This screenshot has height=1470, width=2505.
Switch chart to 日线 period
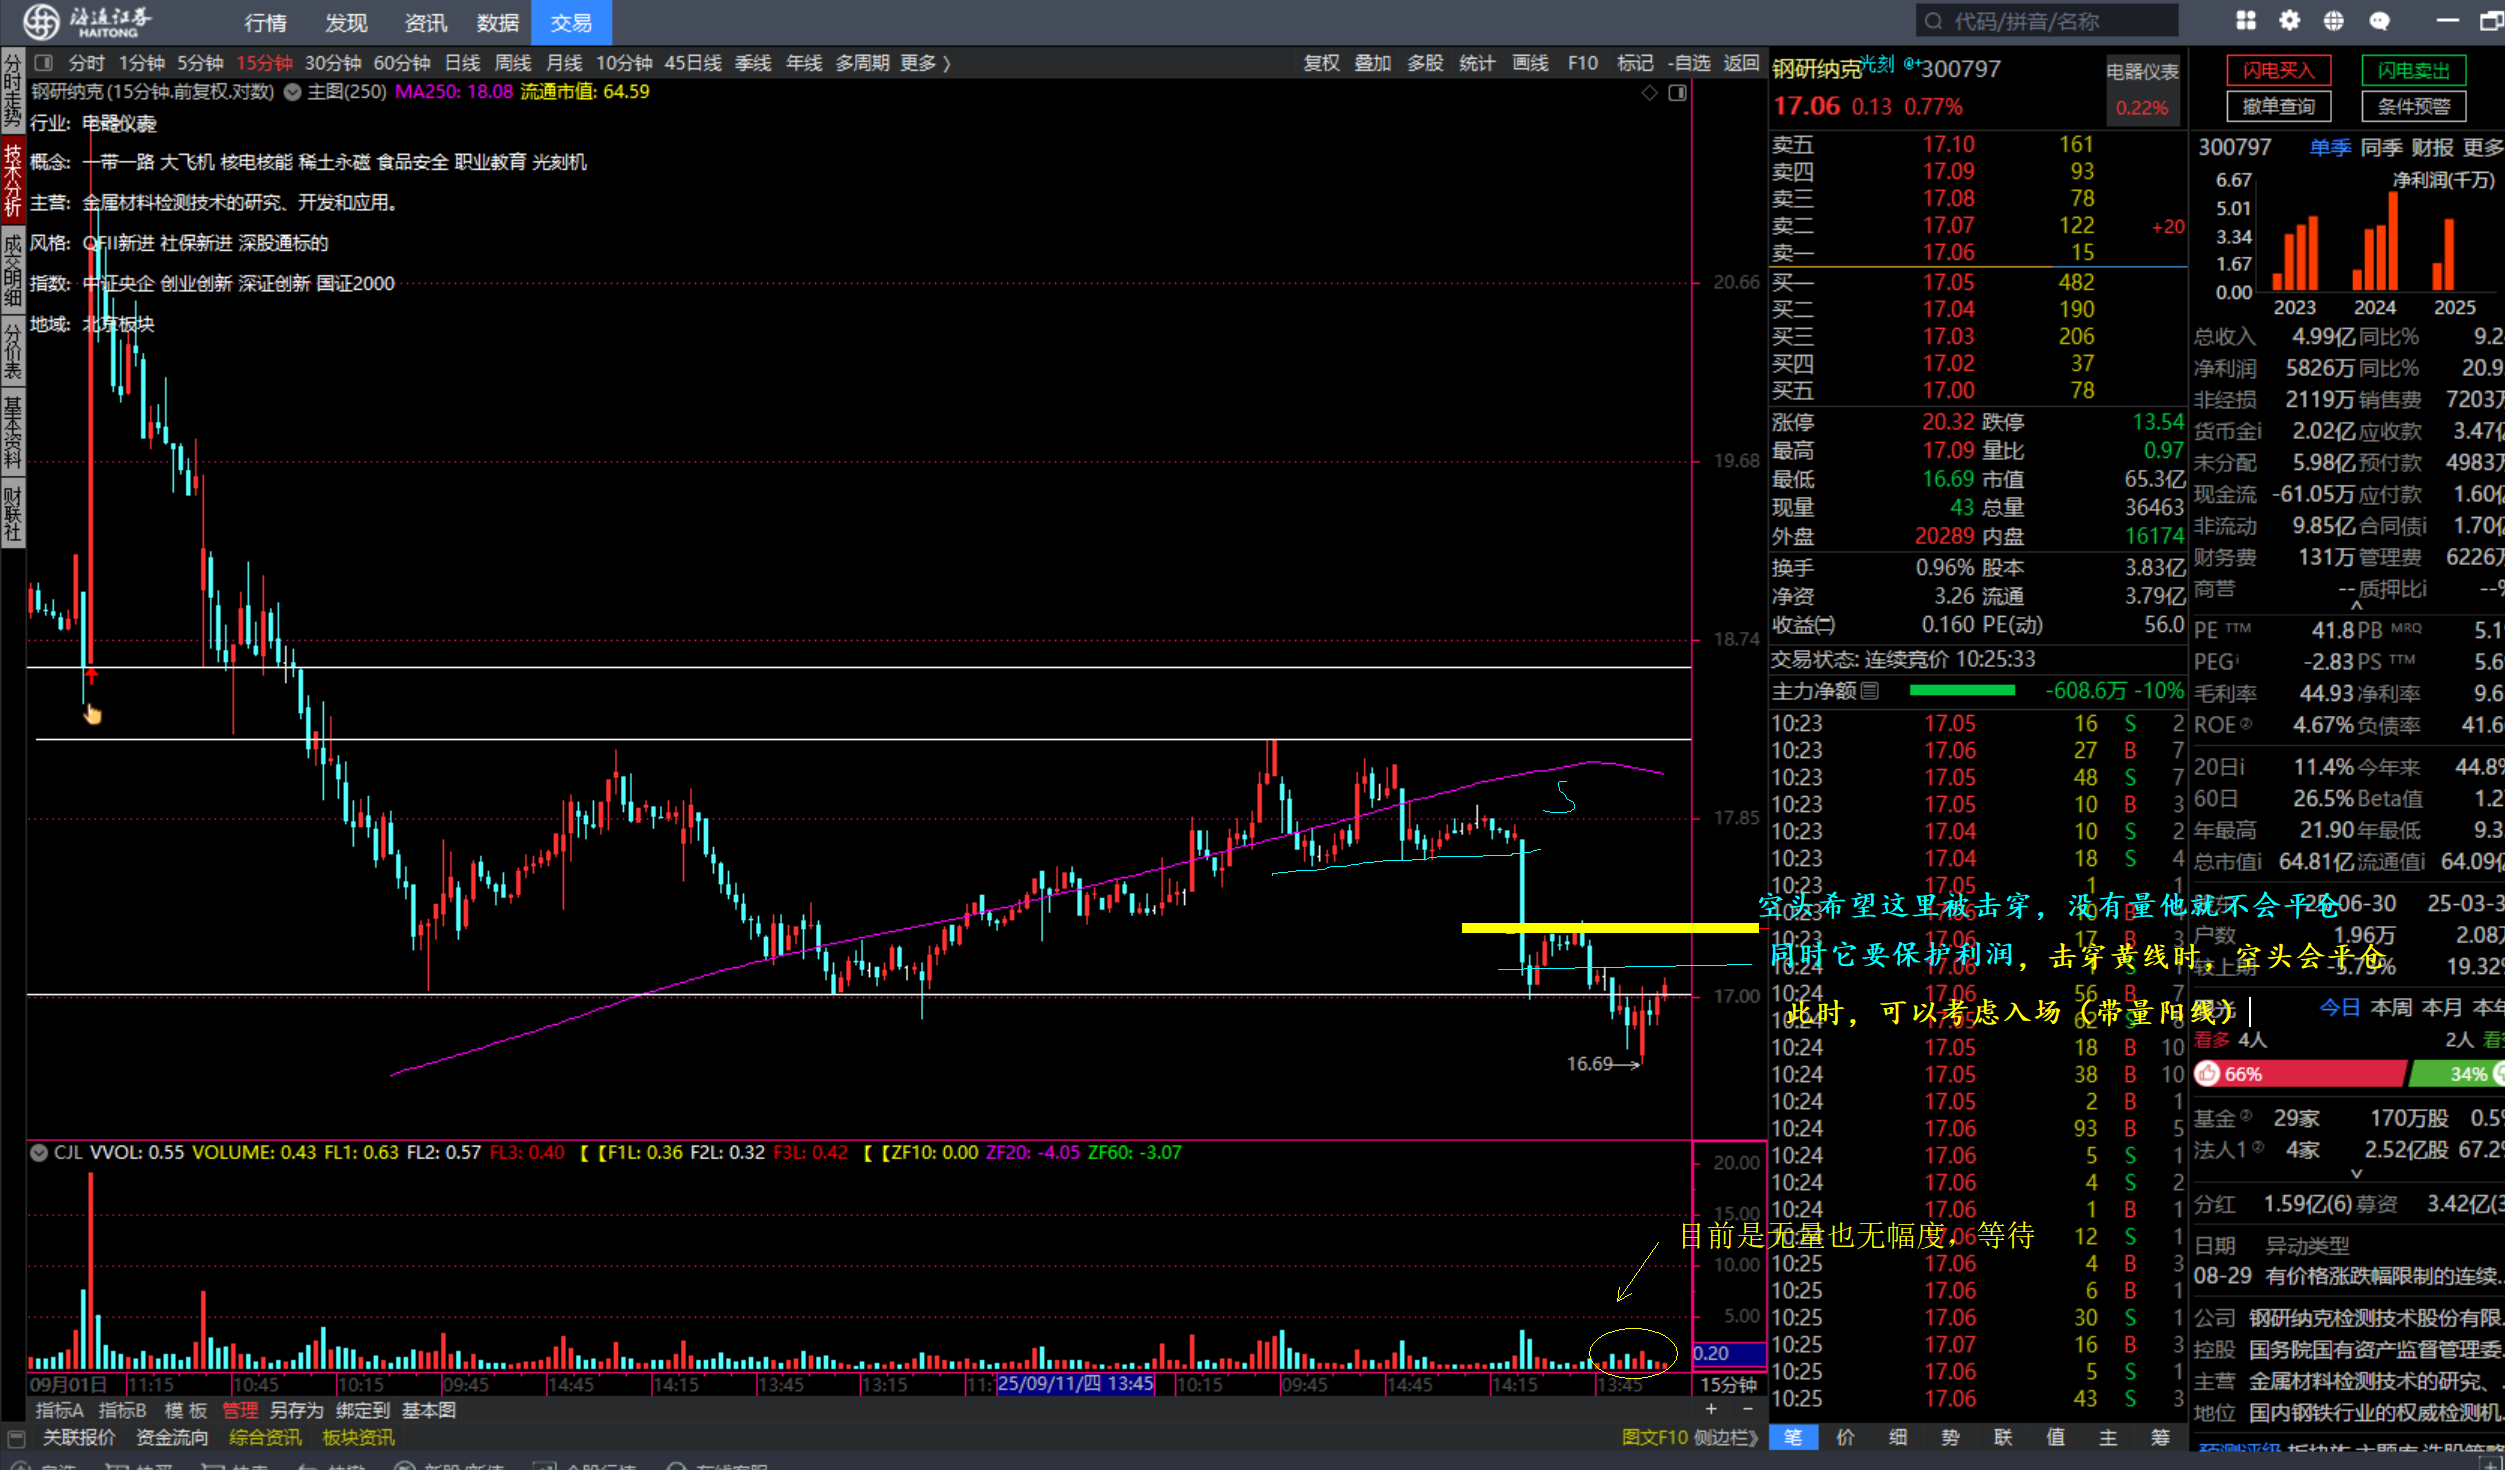point(462,63)
